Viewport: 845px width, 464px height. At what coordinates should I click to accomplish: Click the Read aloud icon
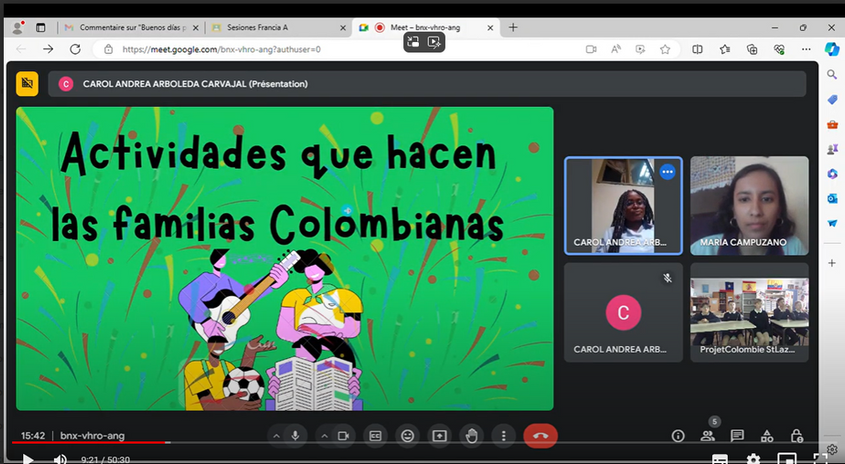(x=615, y=49)
